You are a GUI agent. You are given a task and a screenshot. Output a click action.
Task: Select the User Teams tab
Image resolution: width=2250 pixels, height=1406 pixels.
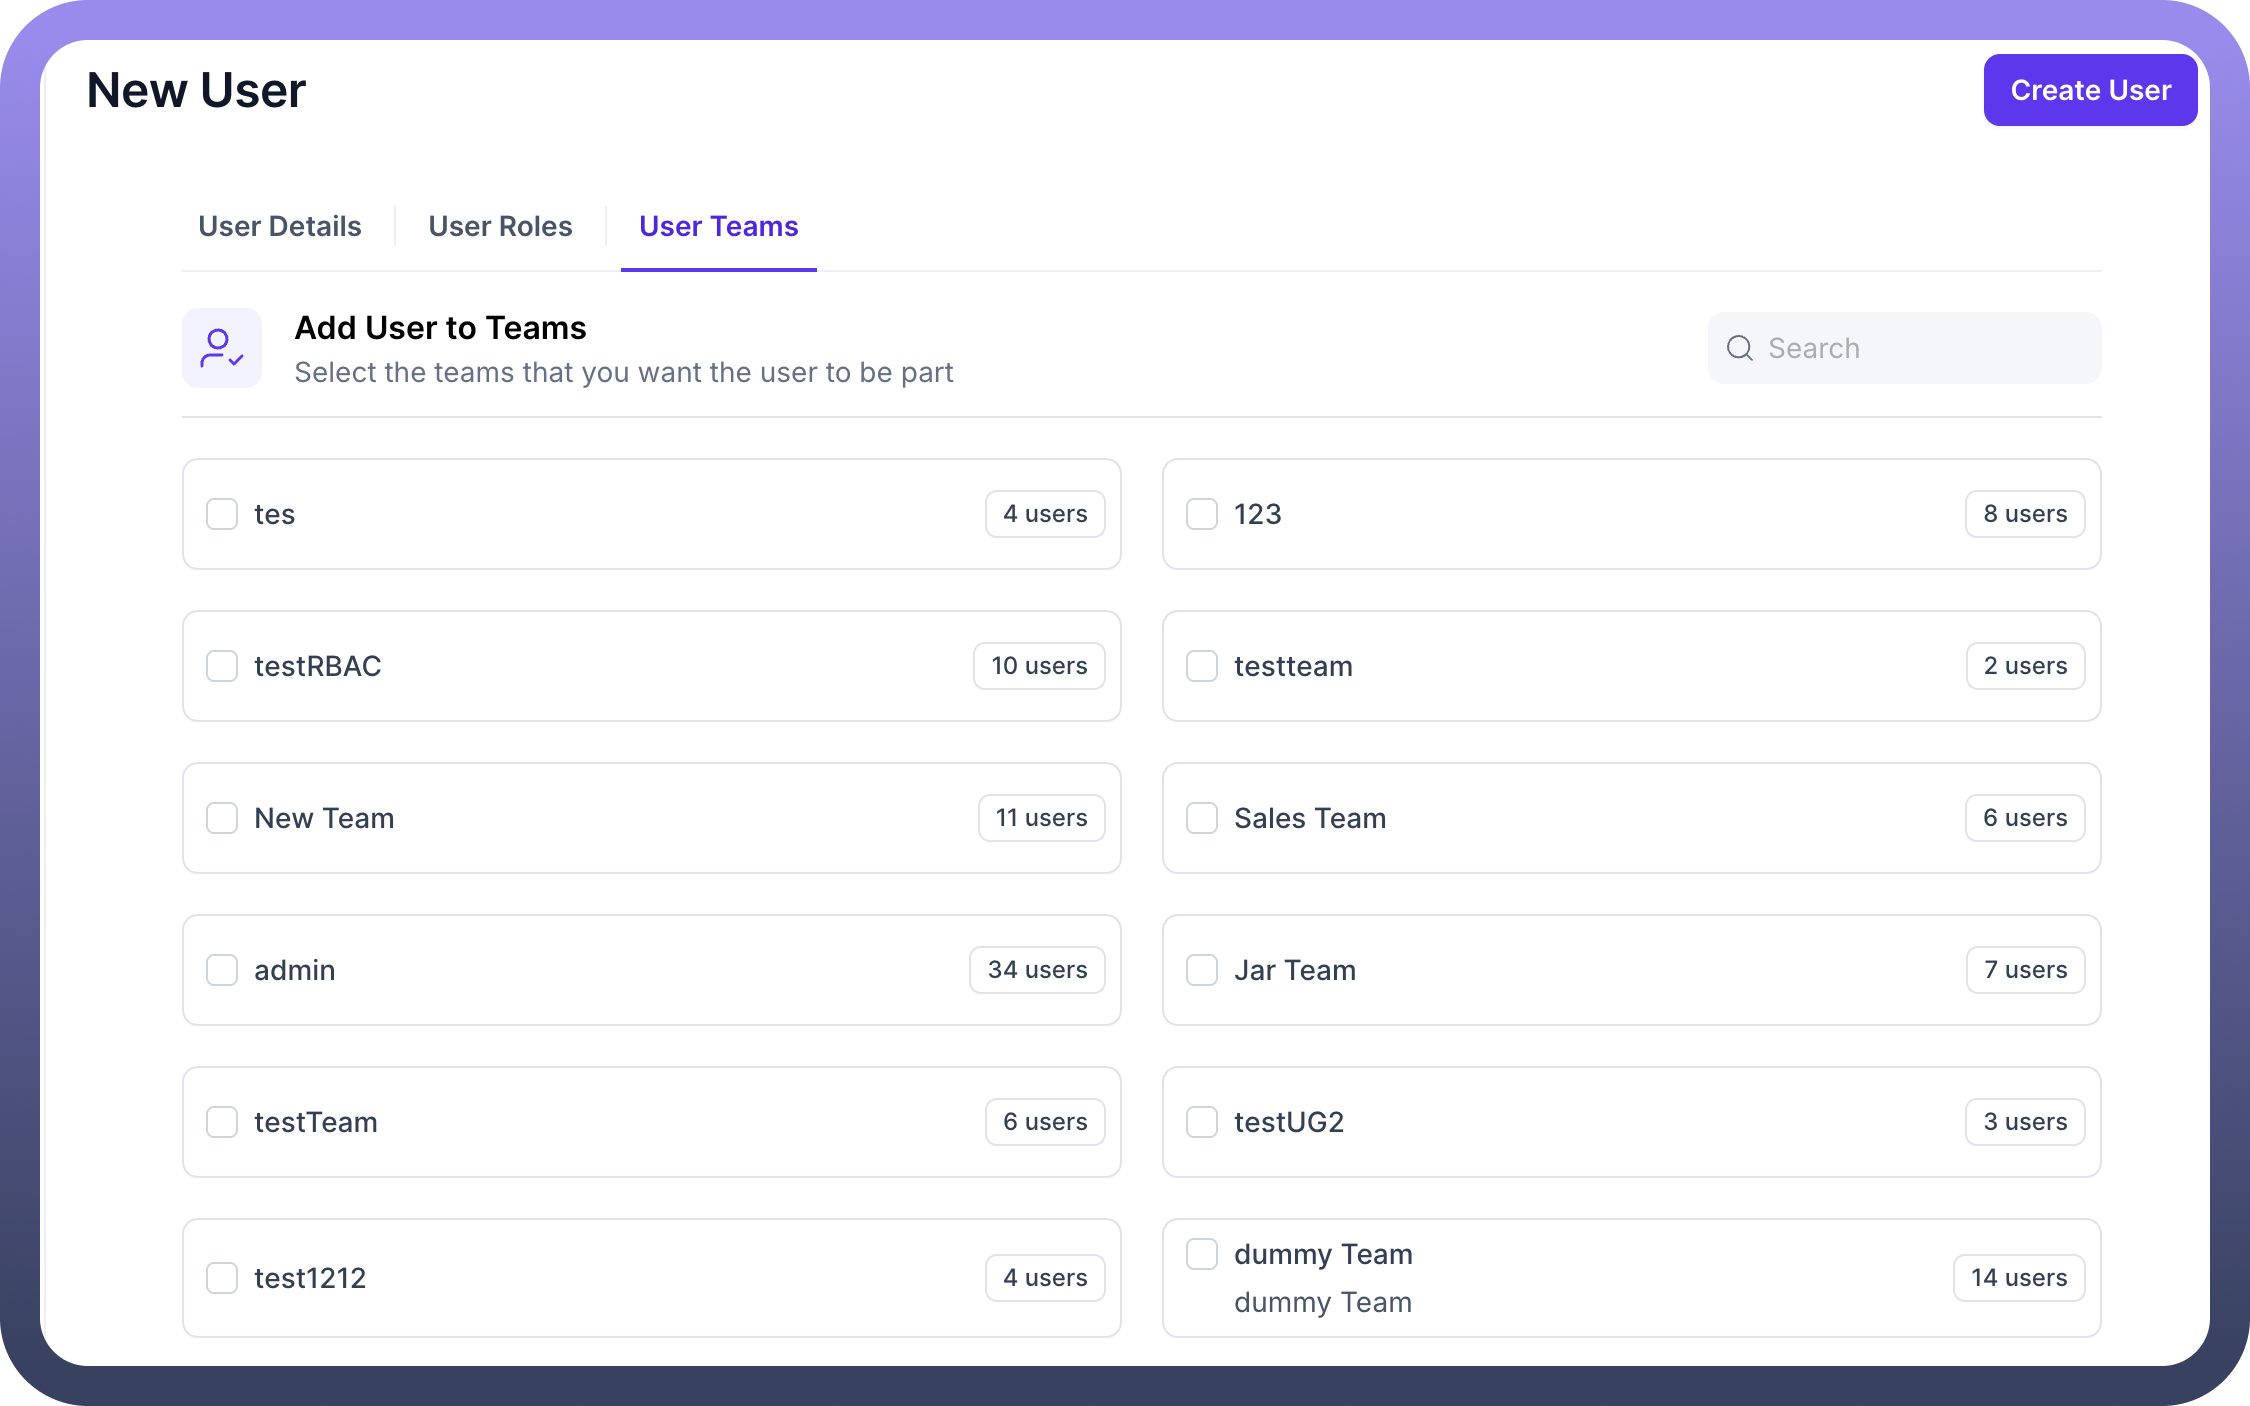click(x=718, y=226)
